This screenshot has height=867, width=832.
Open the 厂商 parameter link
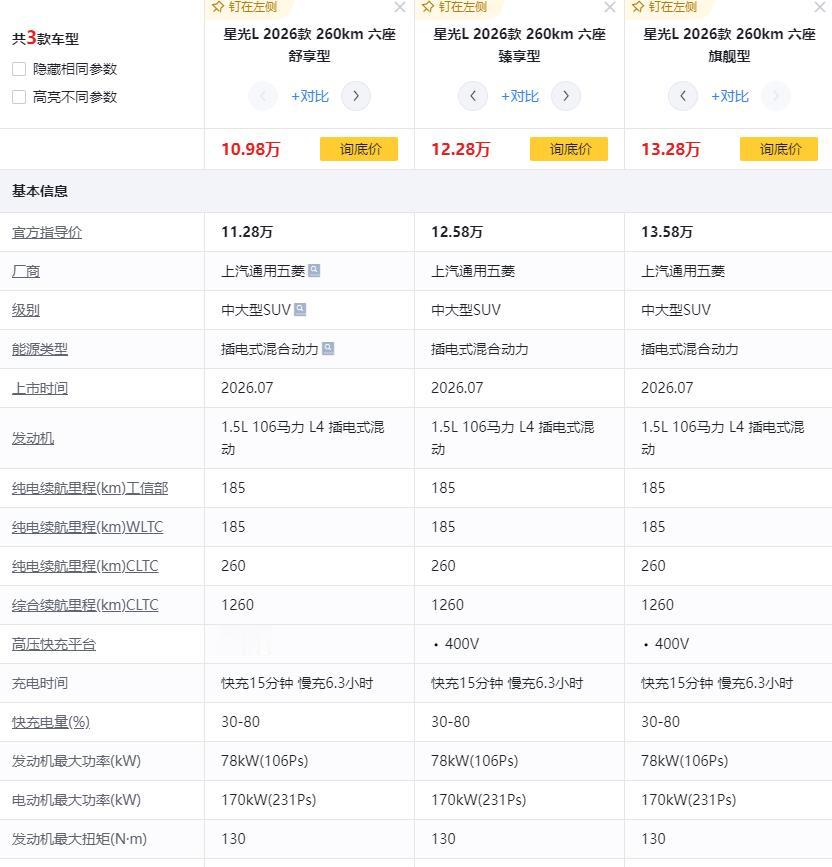tap(26, 271)
